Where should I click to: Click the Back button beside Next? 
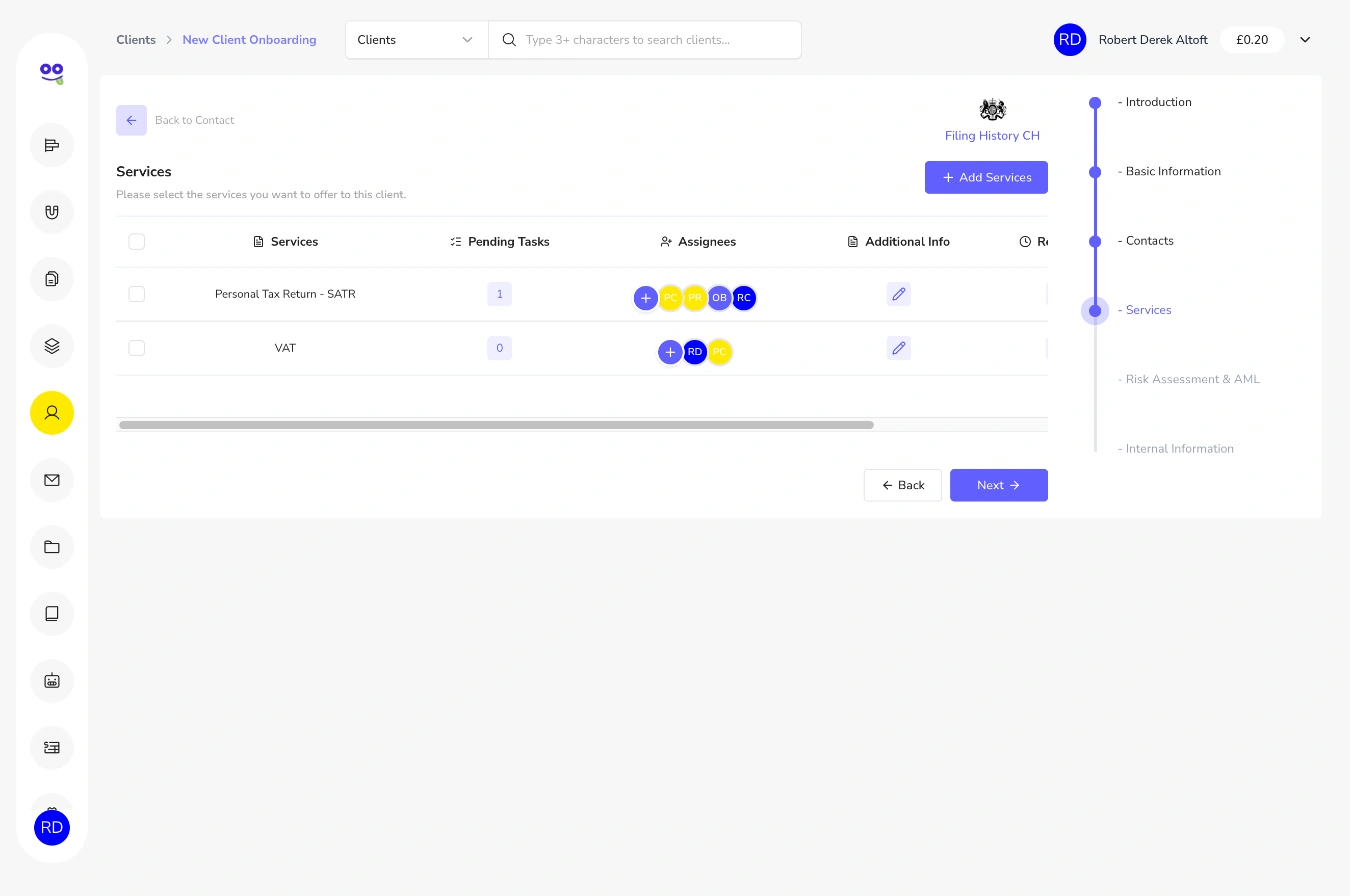903,485
